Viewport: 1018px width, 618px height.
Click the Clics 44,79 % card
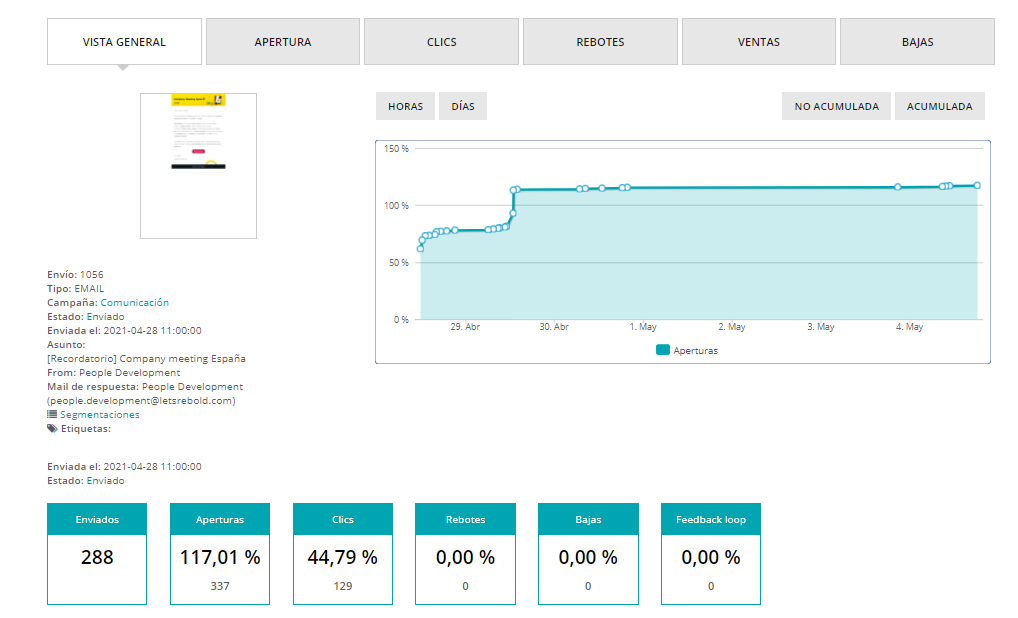coord(342,554)
